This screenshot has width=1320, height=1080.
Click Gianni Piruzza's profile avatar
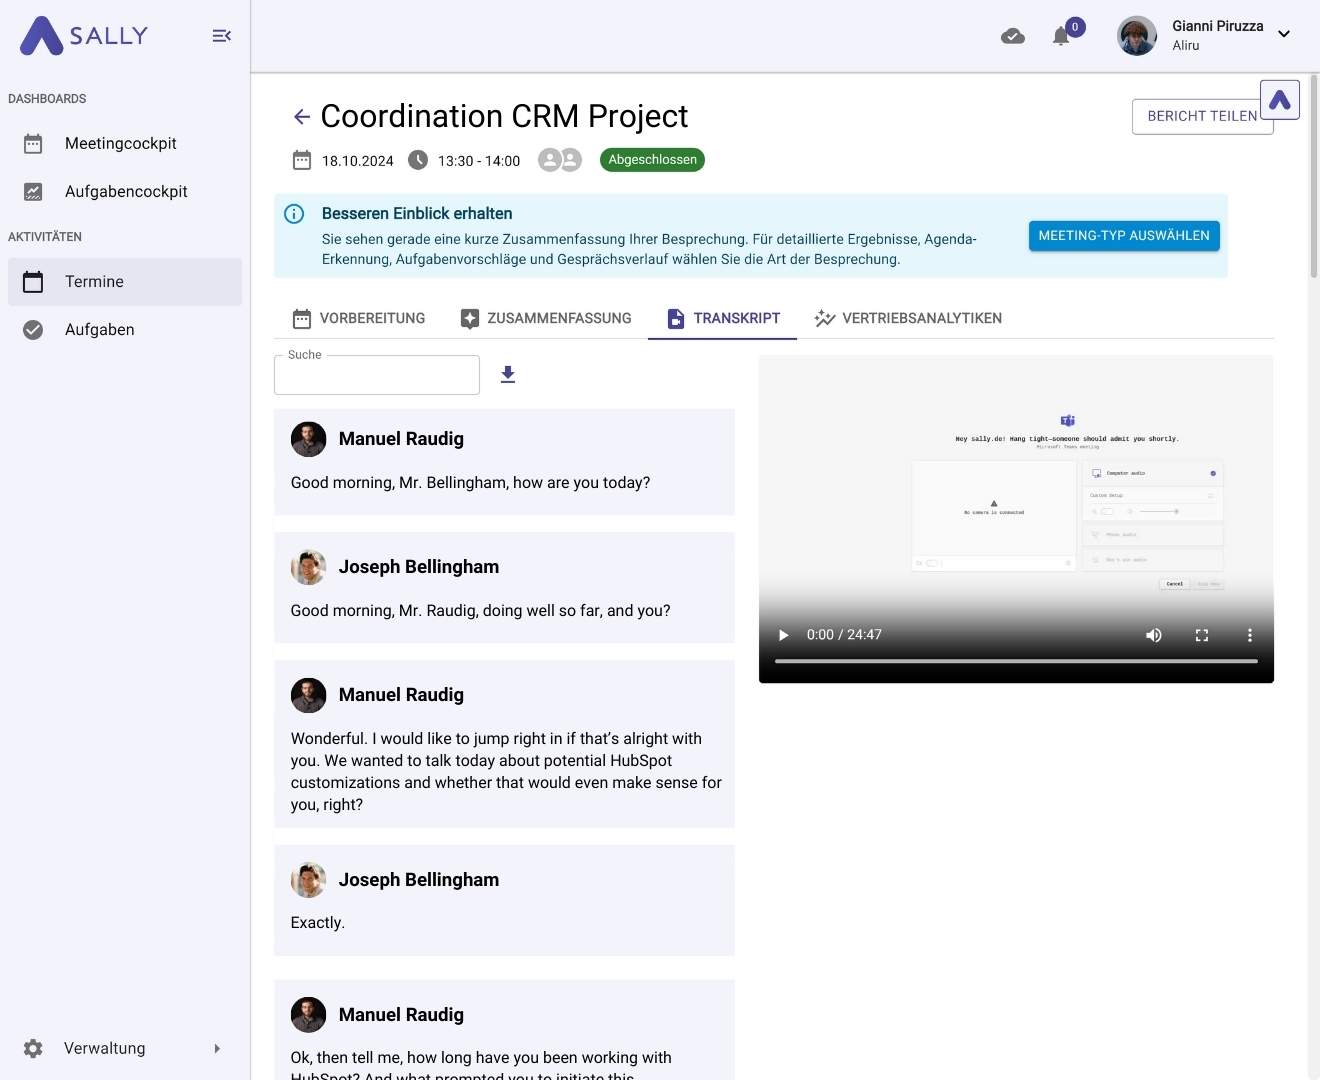click(x=1137, y=36)
